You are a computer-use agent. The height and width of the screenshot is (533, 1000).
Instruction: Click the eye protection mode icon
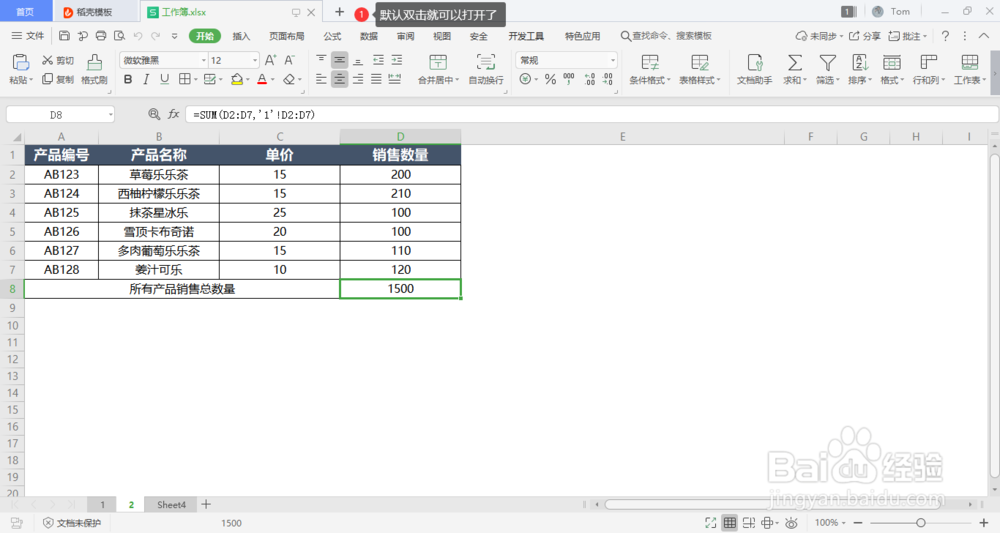point(791,523)
